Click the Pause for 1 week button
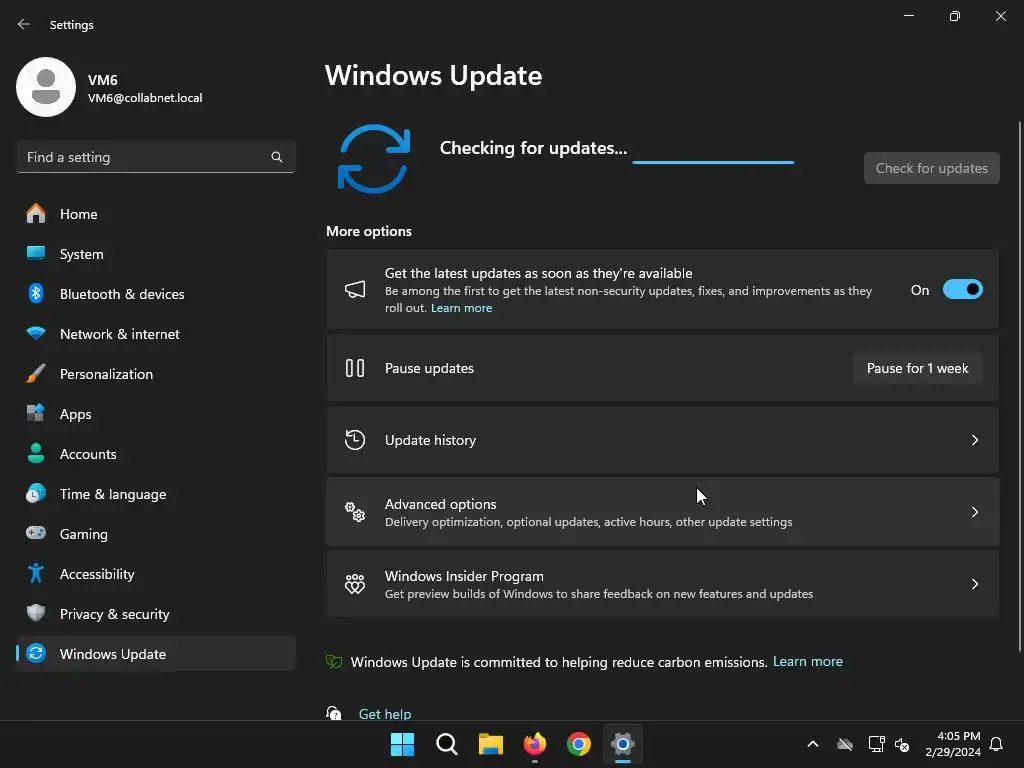The width and height of the screenshot is (1024, 768). point(918,368)
